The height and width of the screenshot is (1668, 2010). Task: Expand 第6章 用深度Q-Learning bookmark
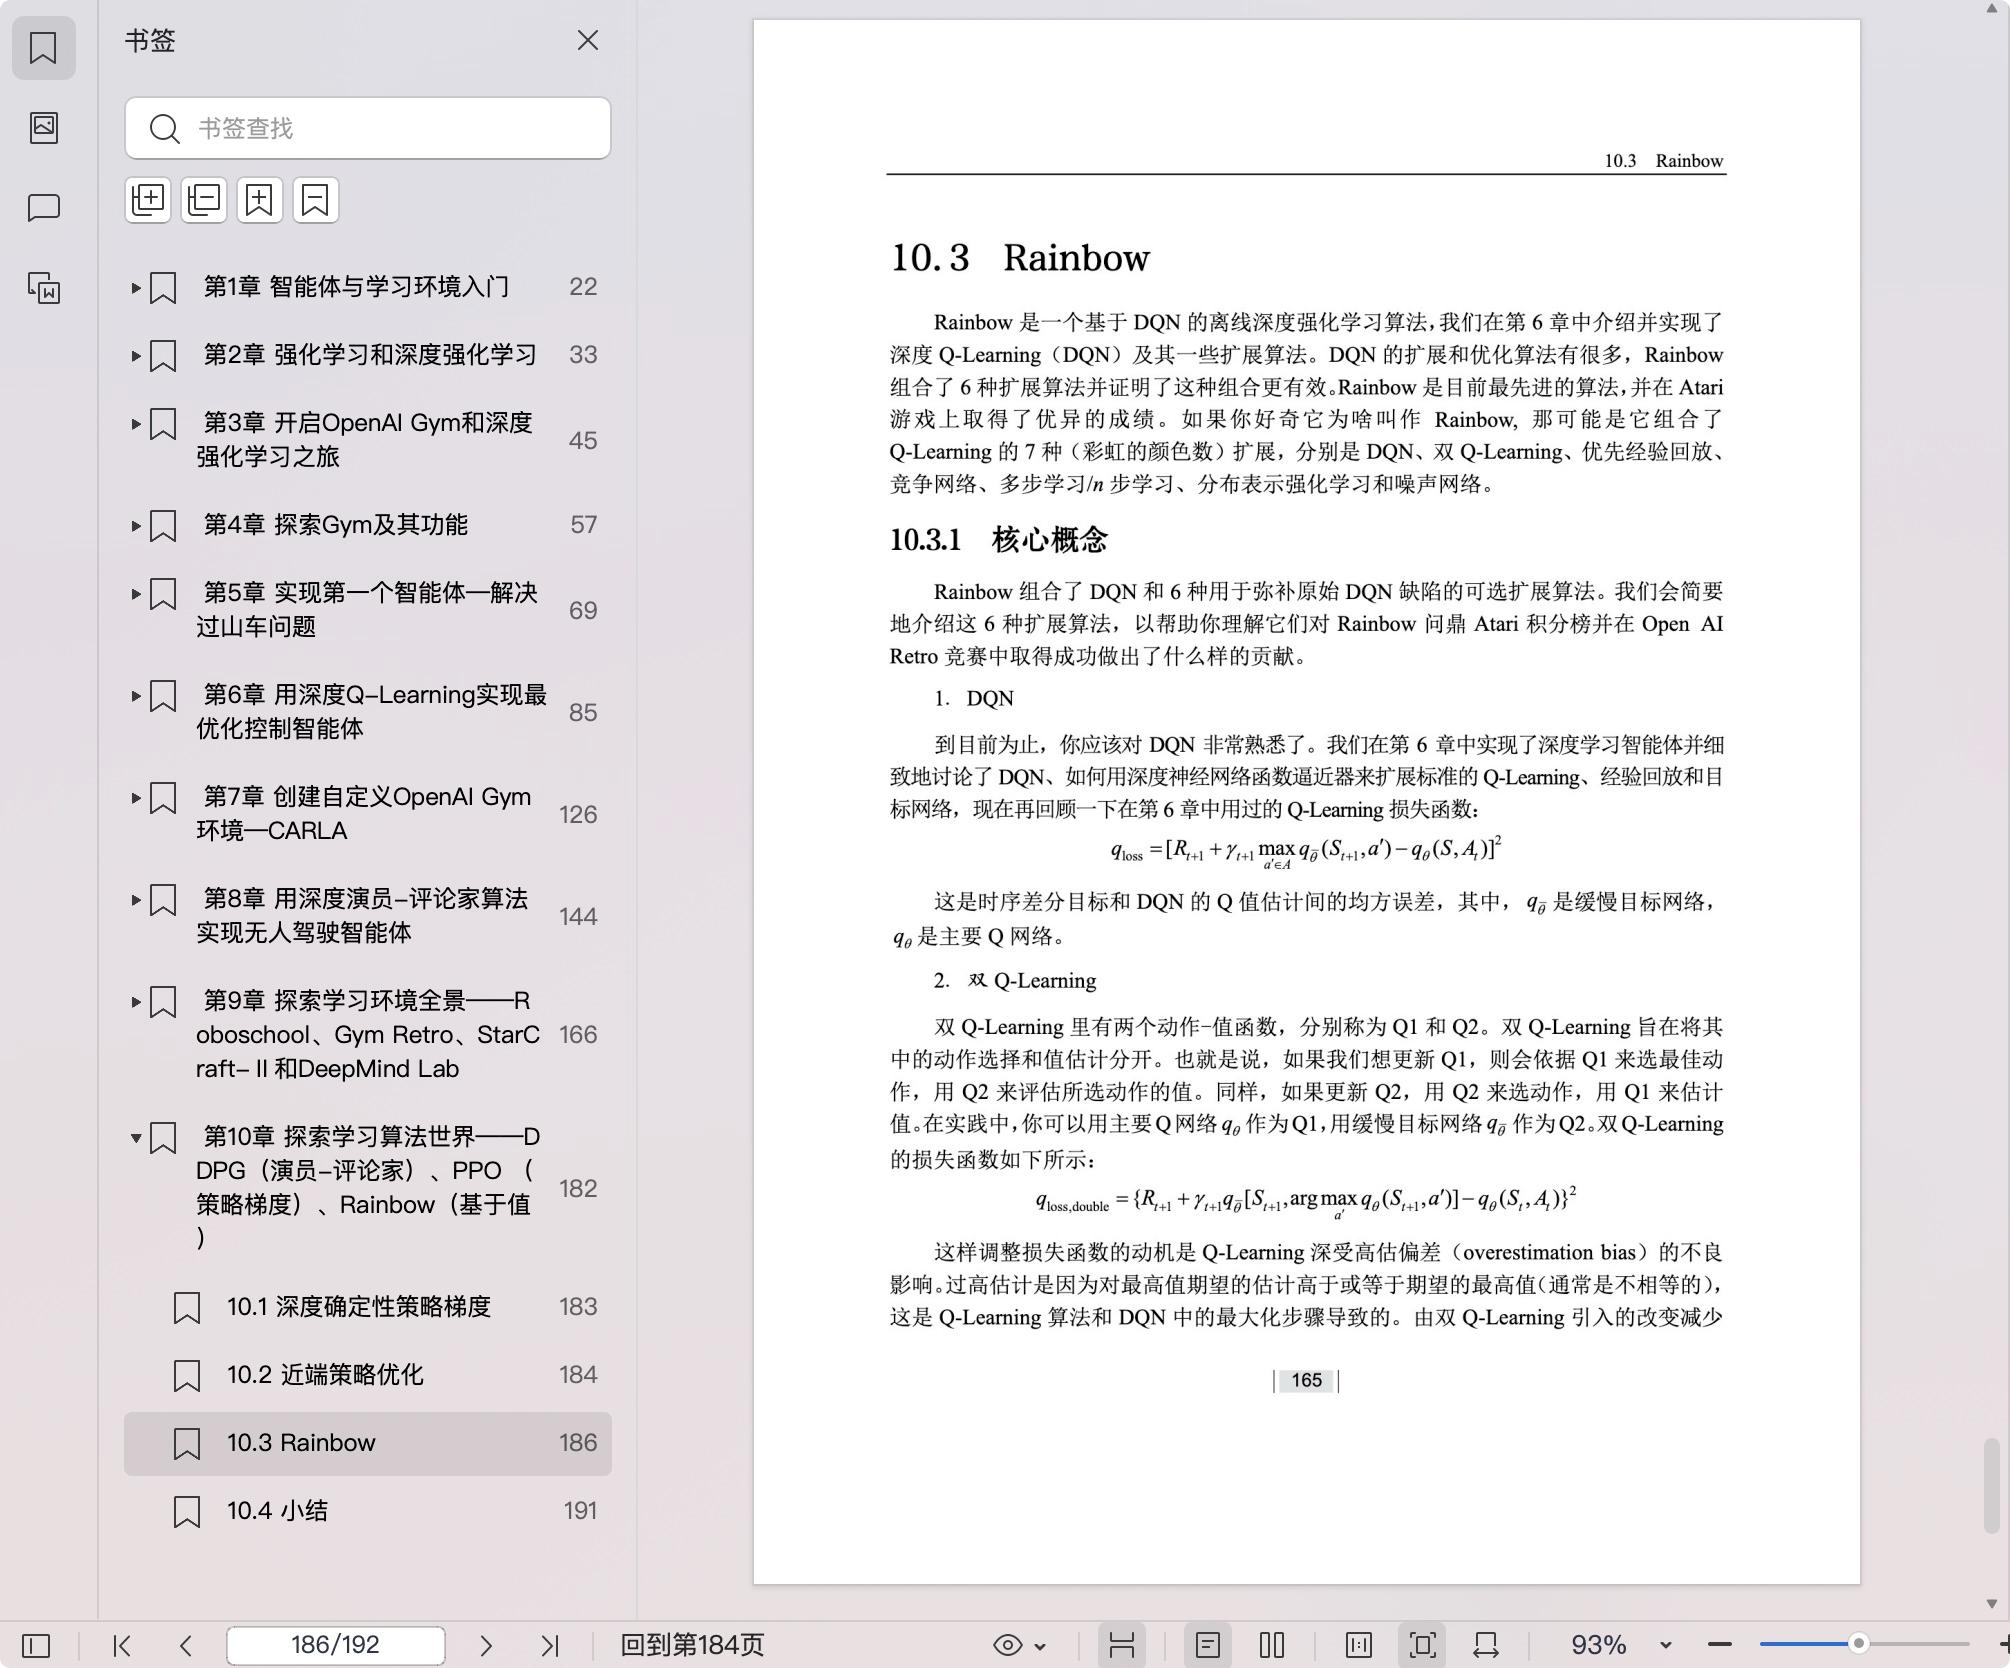coord(136,696)
